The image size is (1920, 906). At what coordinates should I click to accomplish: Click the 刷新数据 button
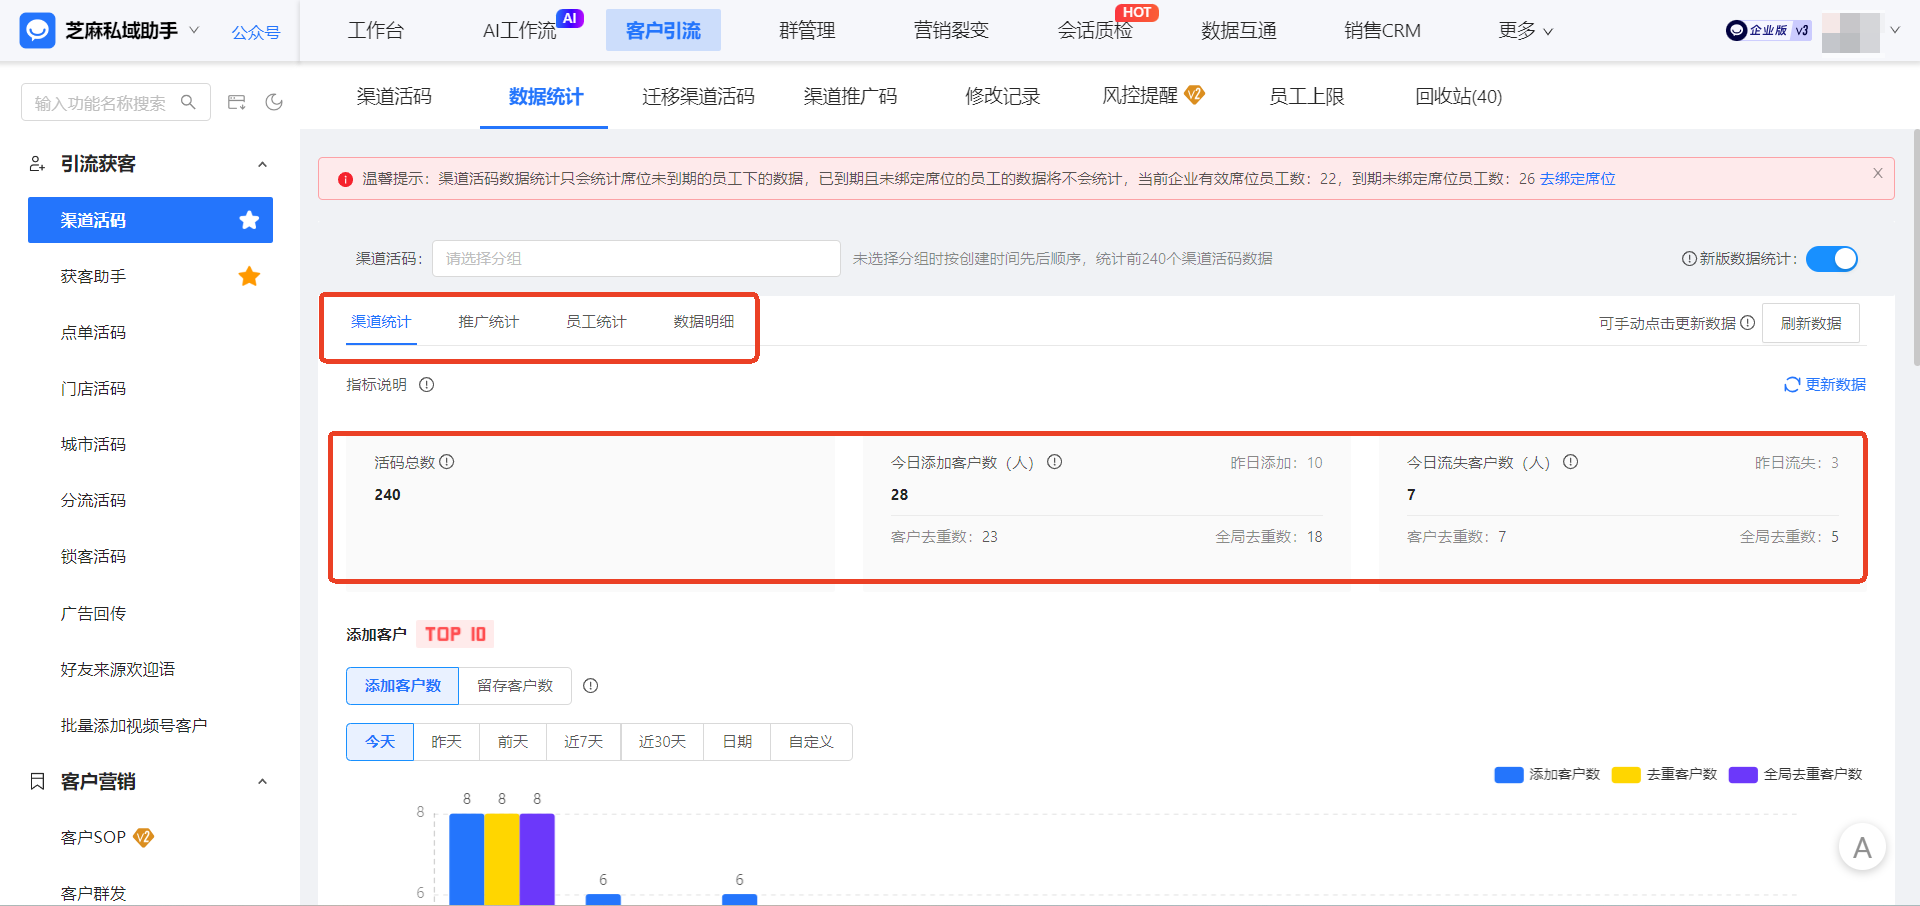(x=1811, y=323)
